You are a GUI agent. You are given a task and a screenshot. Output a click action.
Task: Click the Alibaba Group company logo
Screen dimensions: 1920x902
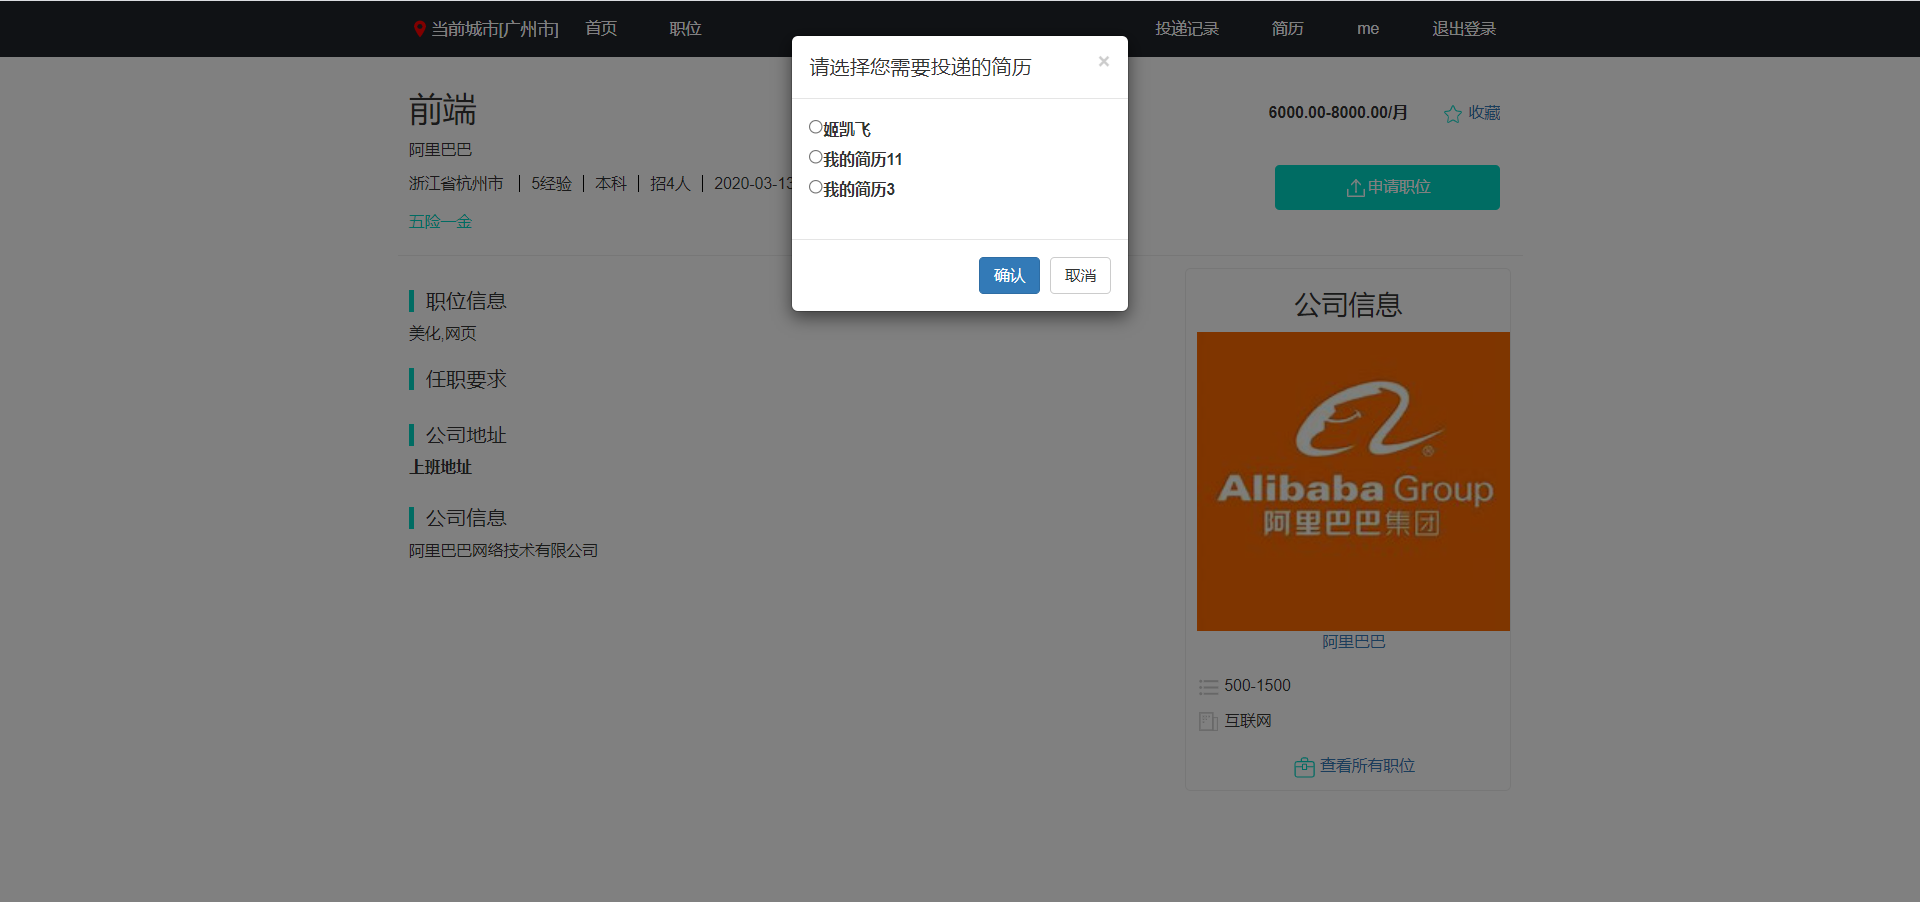tap(1353, 481)
